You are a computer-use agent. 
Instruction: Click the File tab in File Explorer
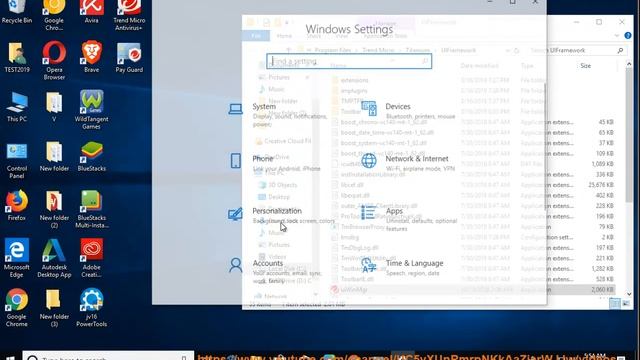click(256, 36)
